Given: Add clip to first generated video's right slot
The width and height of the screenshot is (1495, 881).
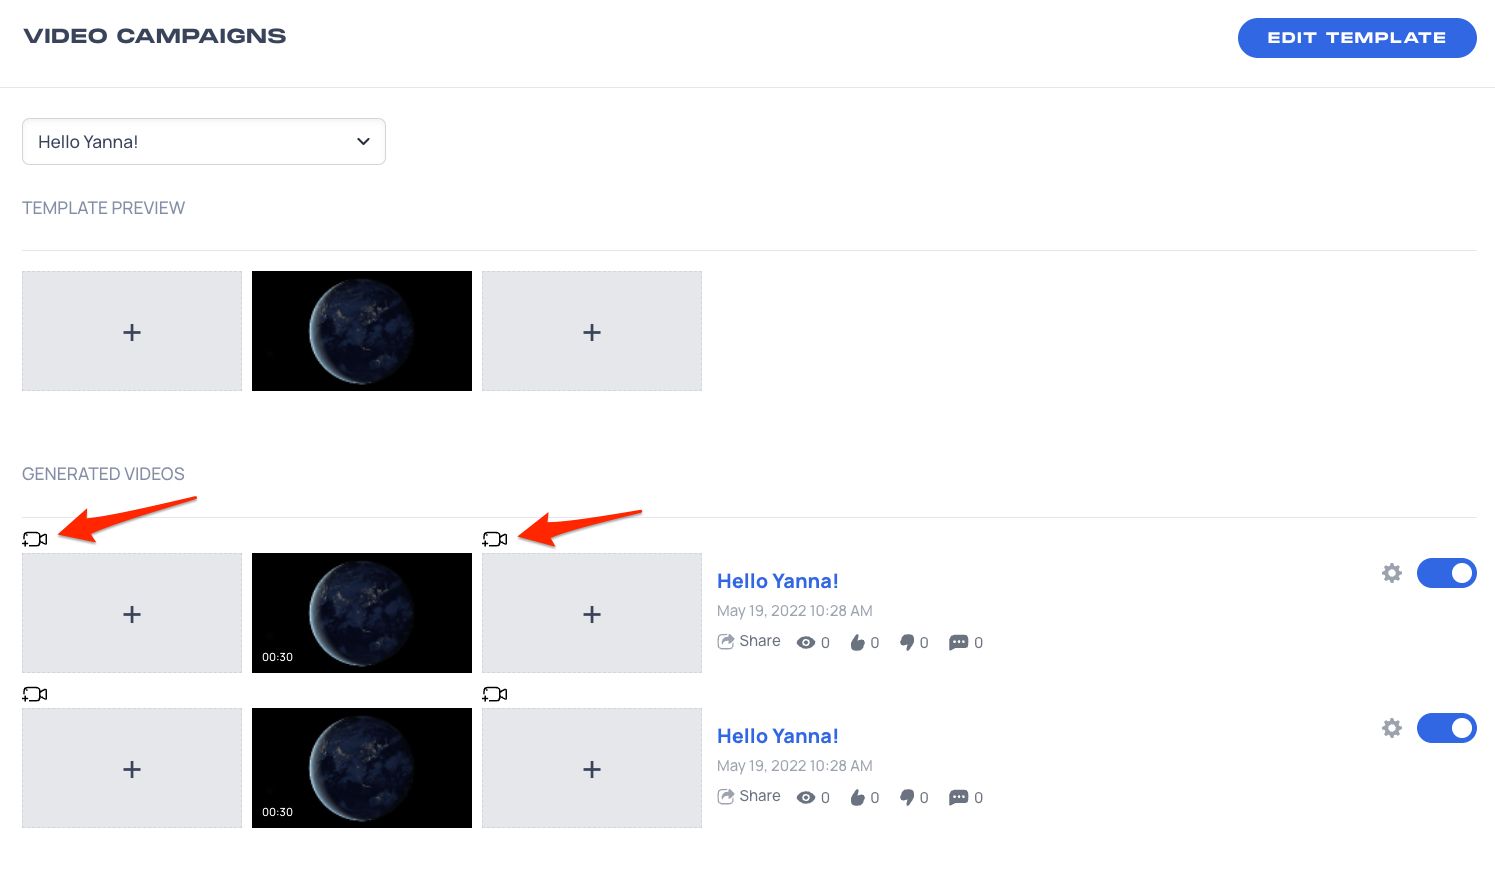Looking at the screenshot, I should 592,613.
